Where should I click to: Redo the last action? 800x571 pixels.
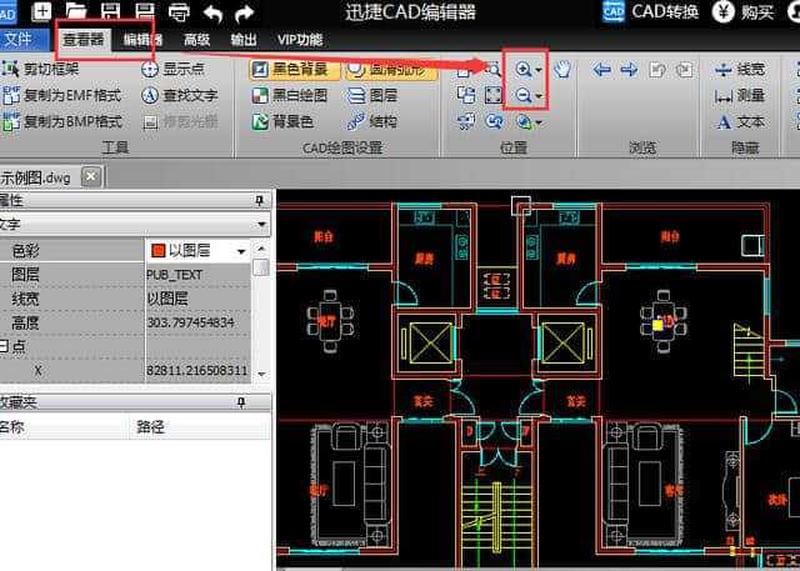tap(244, 13)
